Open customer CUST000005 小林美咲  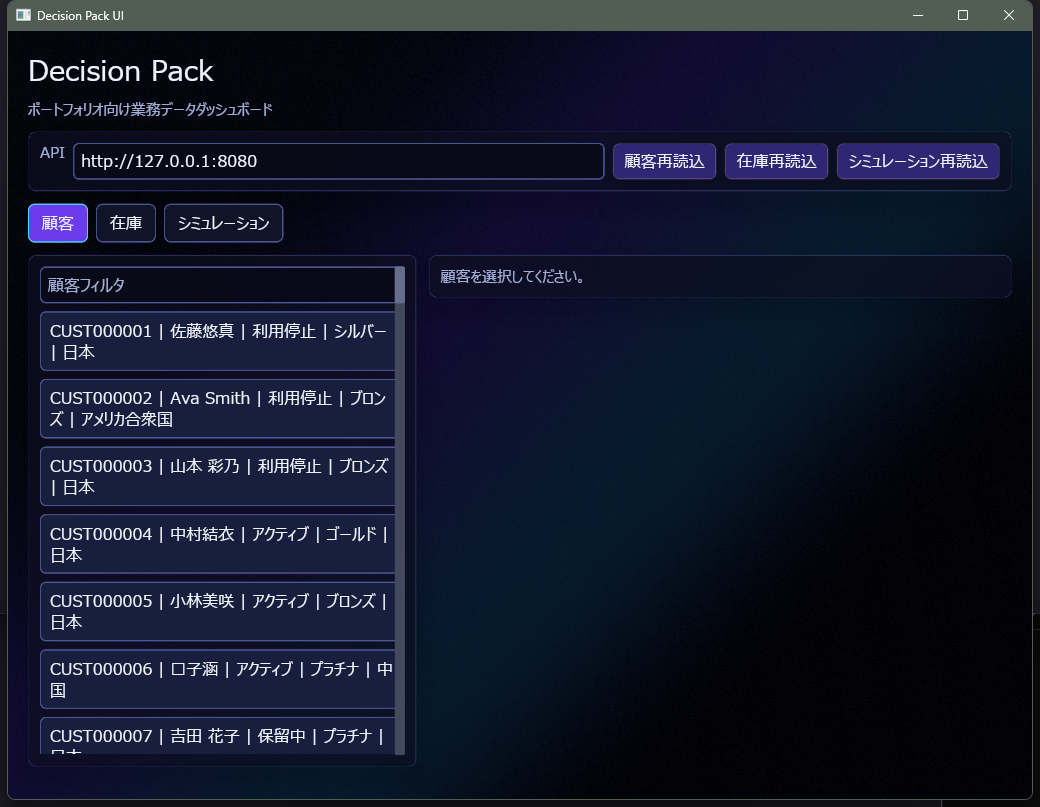[218, 611]
